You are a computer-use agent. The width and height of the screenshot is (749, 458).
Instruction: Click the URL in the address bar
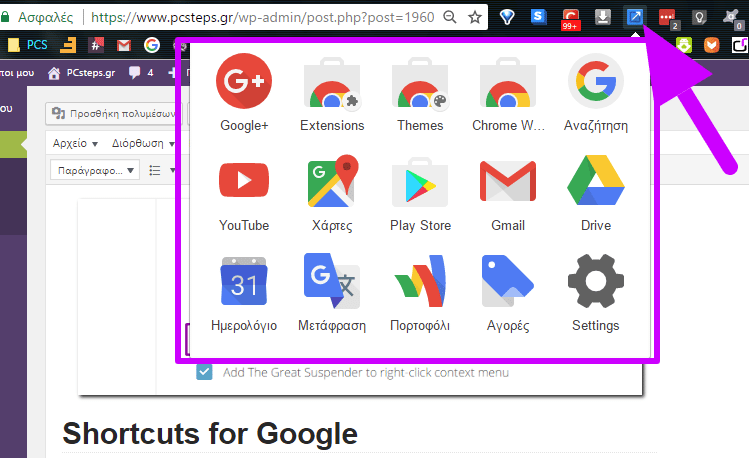pyautogui.click(x=262, y=18)
